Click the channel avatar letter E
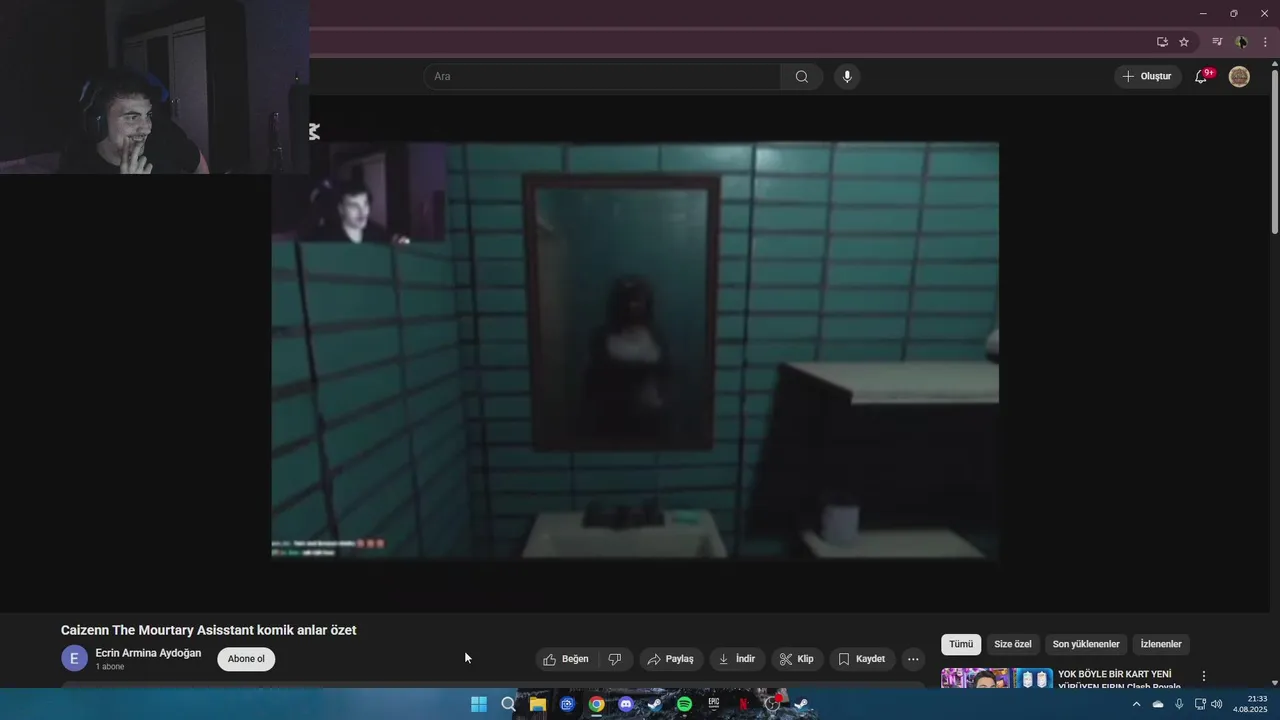This screenshot has width=1280, height=720. pos(74,659)
